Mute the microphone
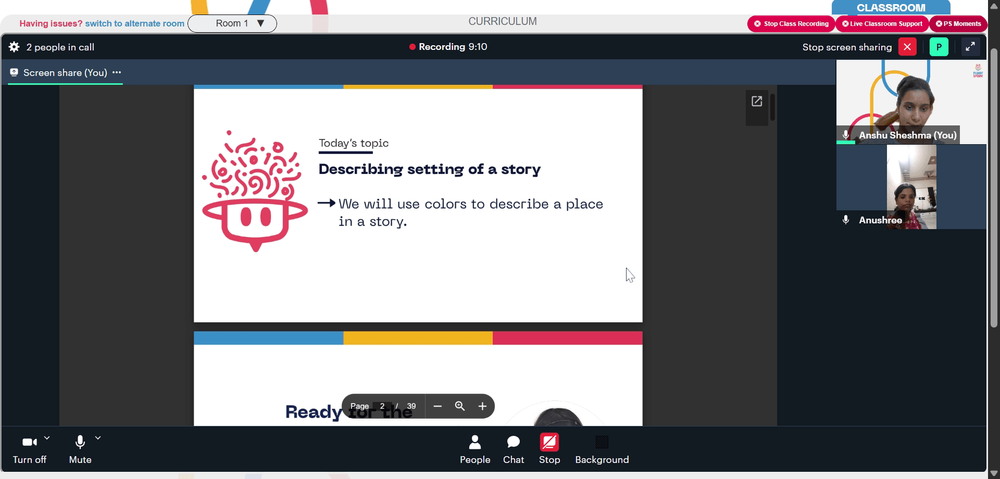 (x=80, y=442)
